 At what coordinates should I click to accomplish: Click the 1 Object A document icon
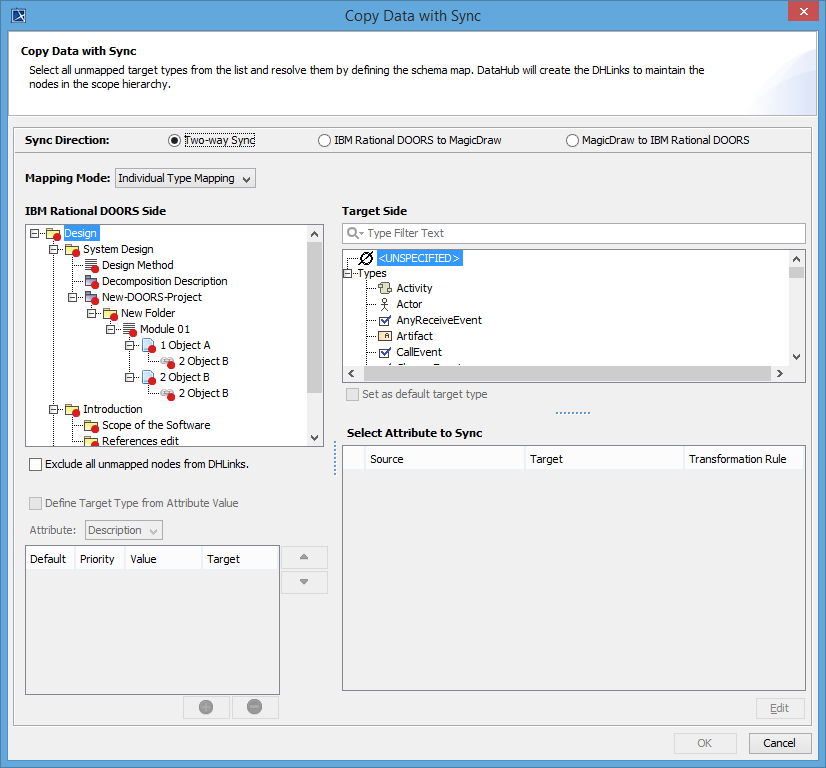[148, 345]
